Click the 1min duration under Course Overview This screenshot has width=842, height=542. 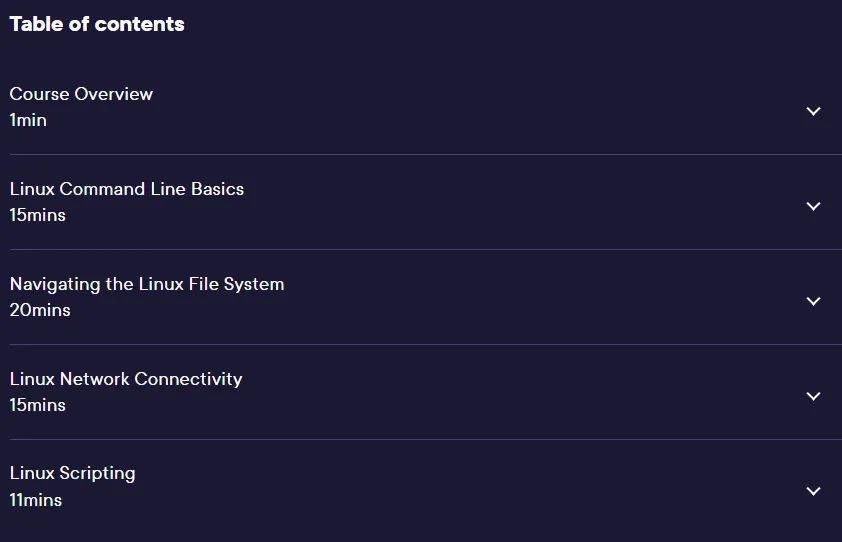click(x=28, y=120)
